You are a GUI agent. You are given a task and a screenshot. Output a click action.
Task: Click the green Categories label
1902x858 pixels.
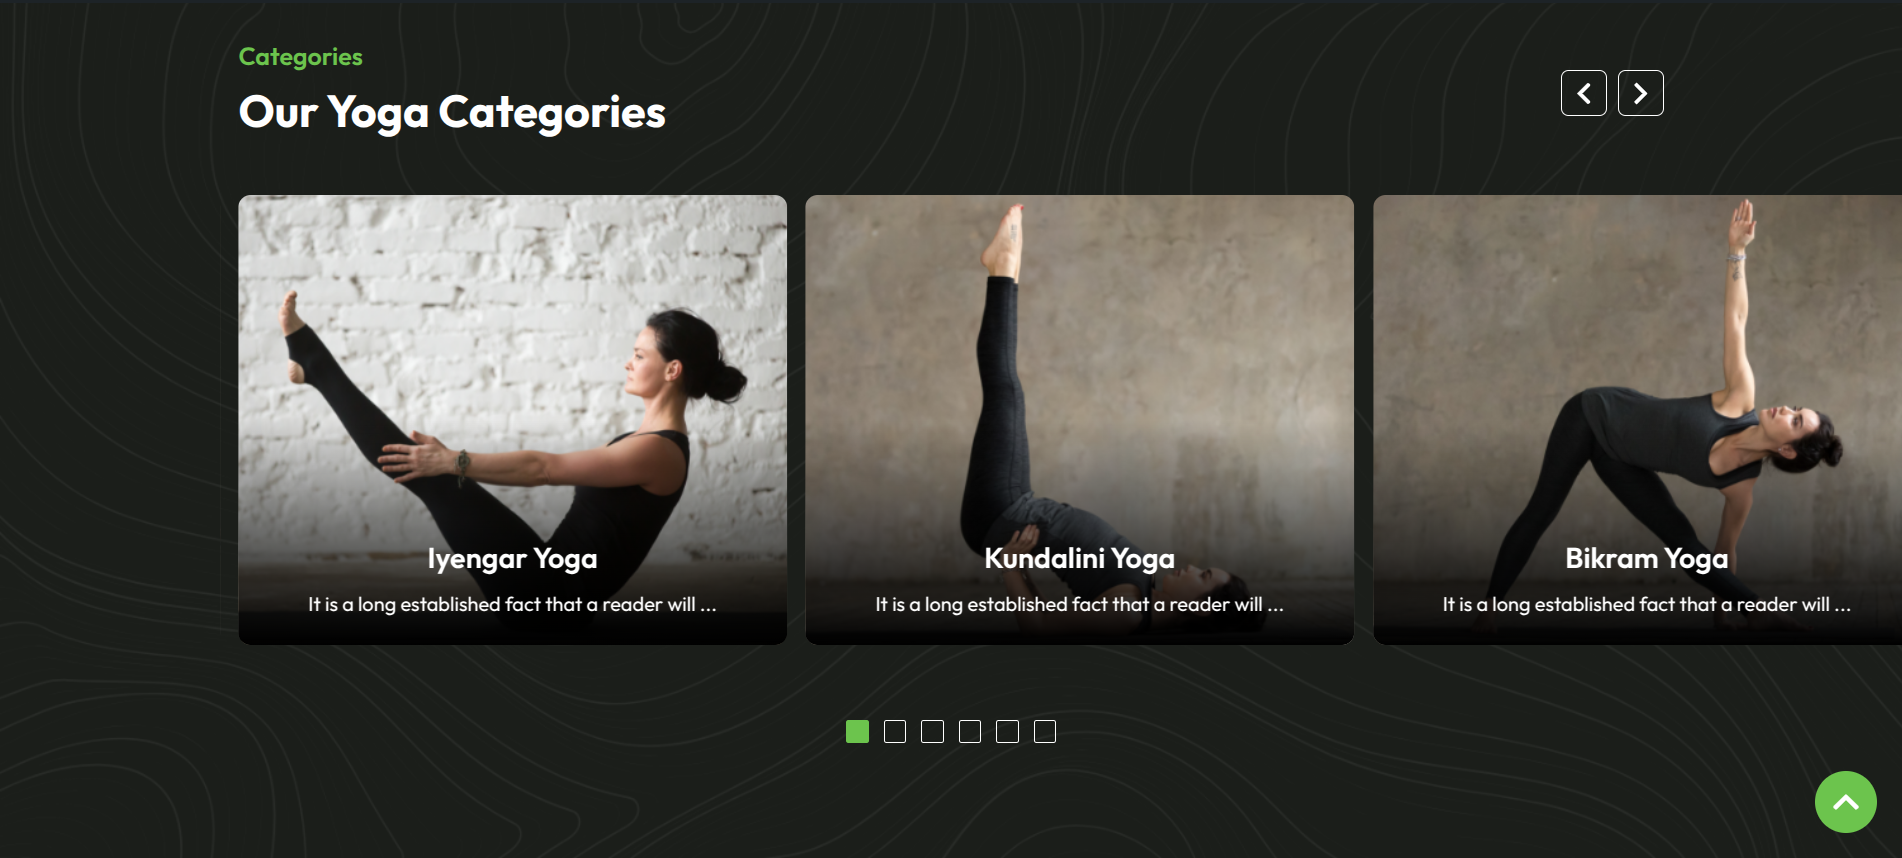[300, 57]
